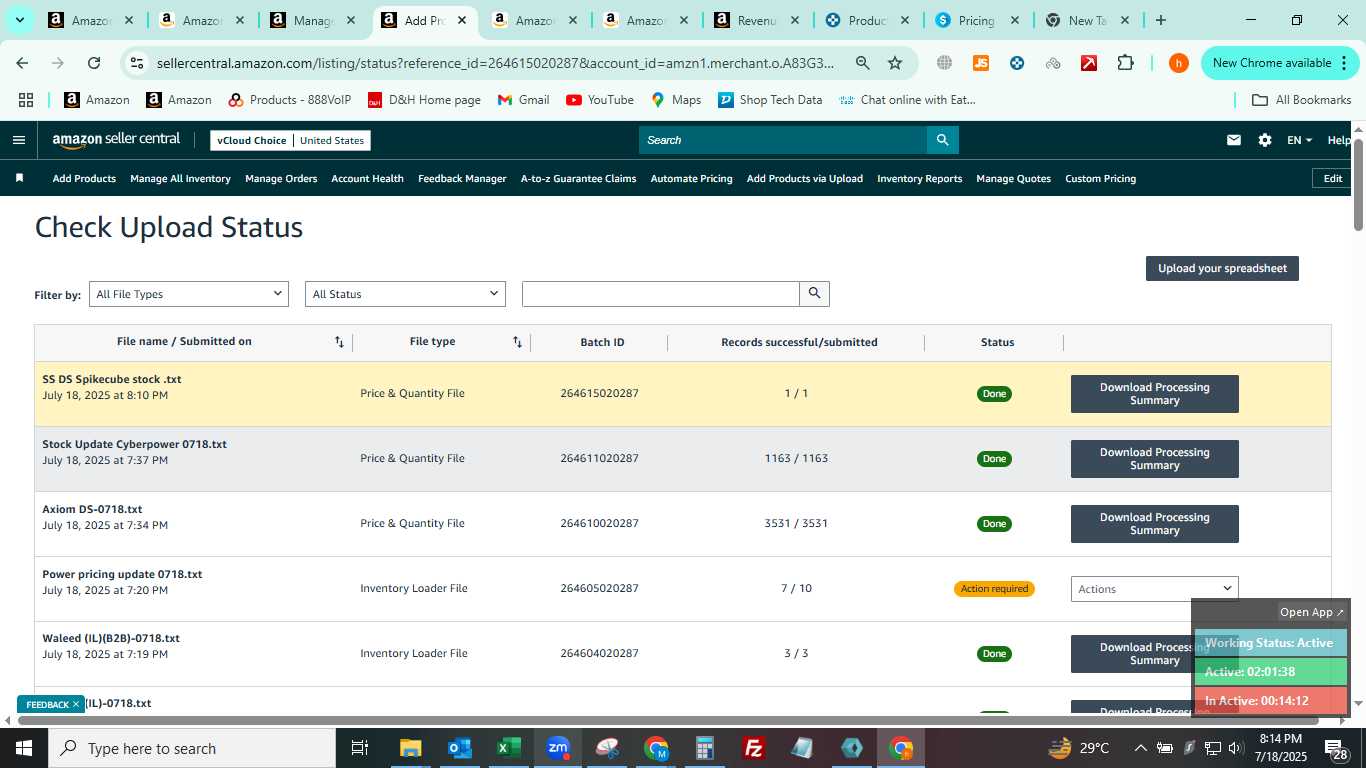The image size is (1366, 768).
Task: Open the Chrome extensions puzzle icon
Action: pyautogui.click(x=1125, y=62)
